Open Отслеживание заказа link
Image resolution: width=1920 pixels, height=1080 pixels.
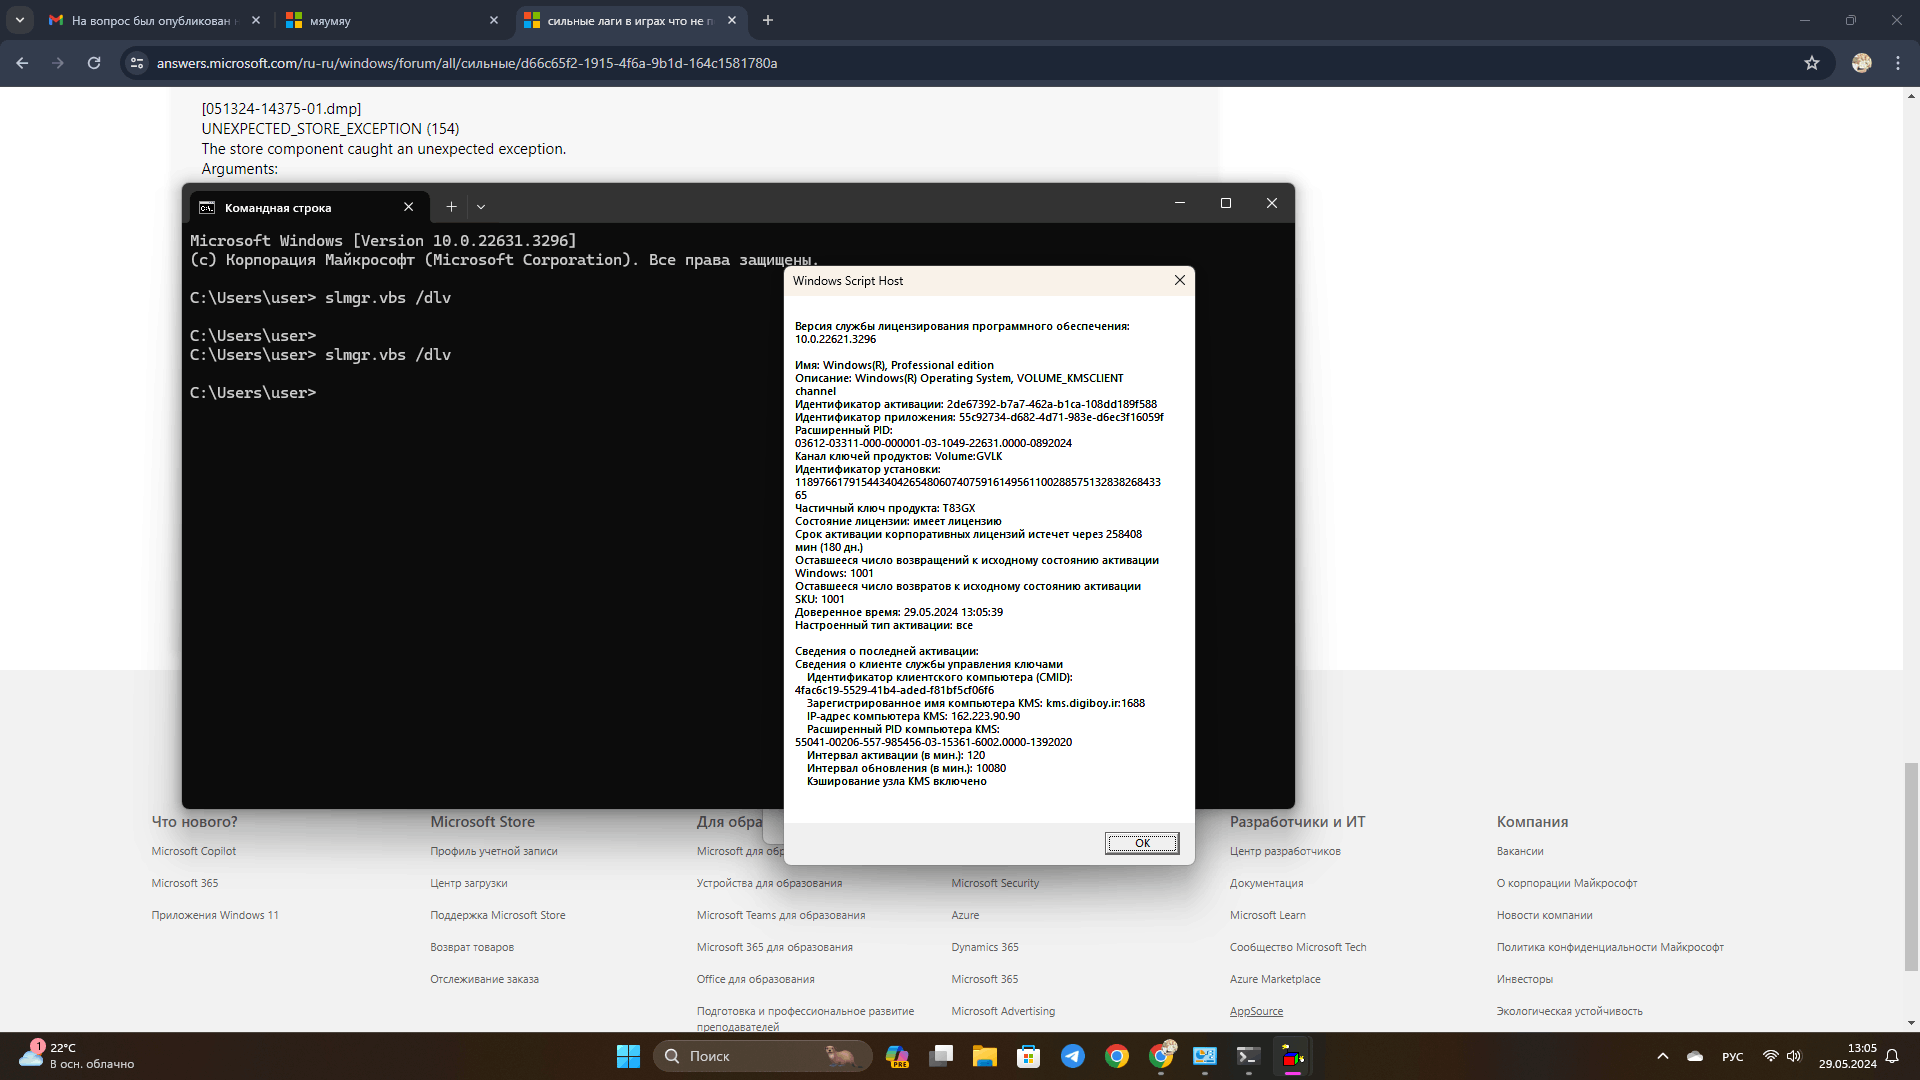[x=485, y=979]
